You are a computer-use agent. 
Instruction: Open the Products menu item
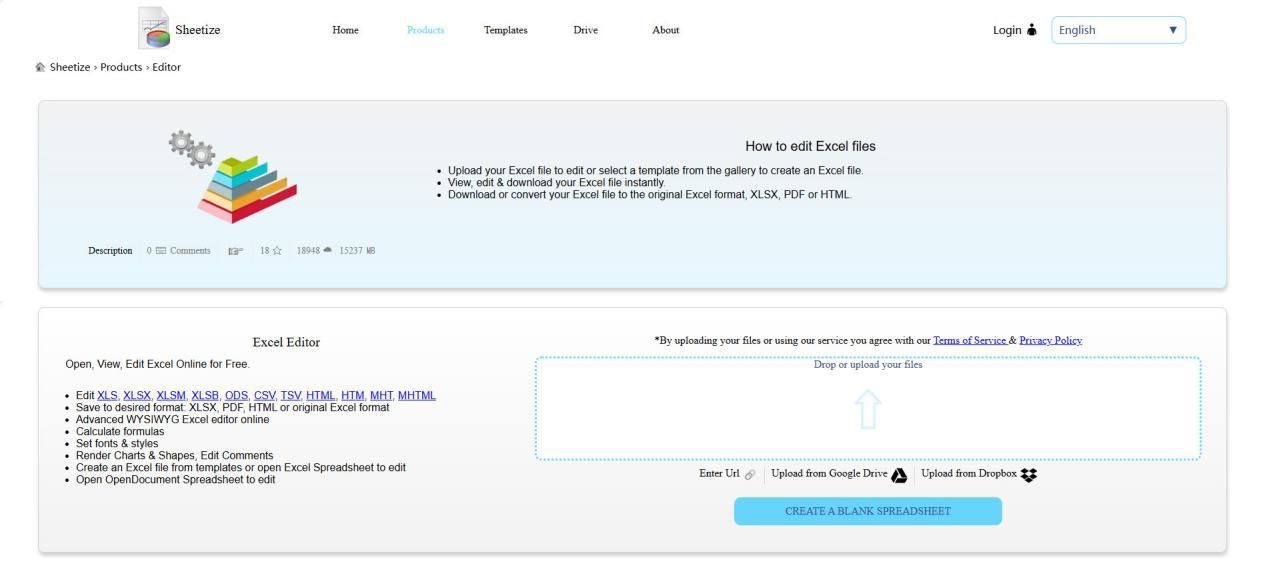(426, 30)
